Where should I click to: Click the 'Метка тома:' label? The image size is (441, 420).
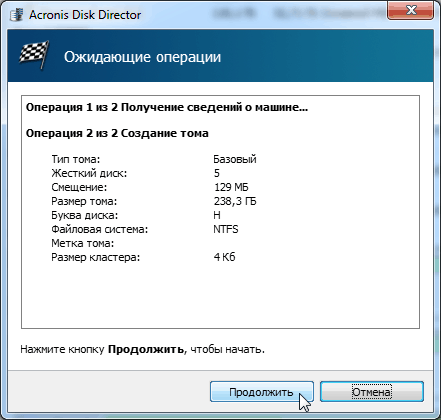tap(83, 243)
